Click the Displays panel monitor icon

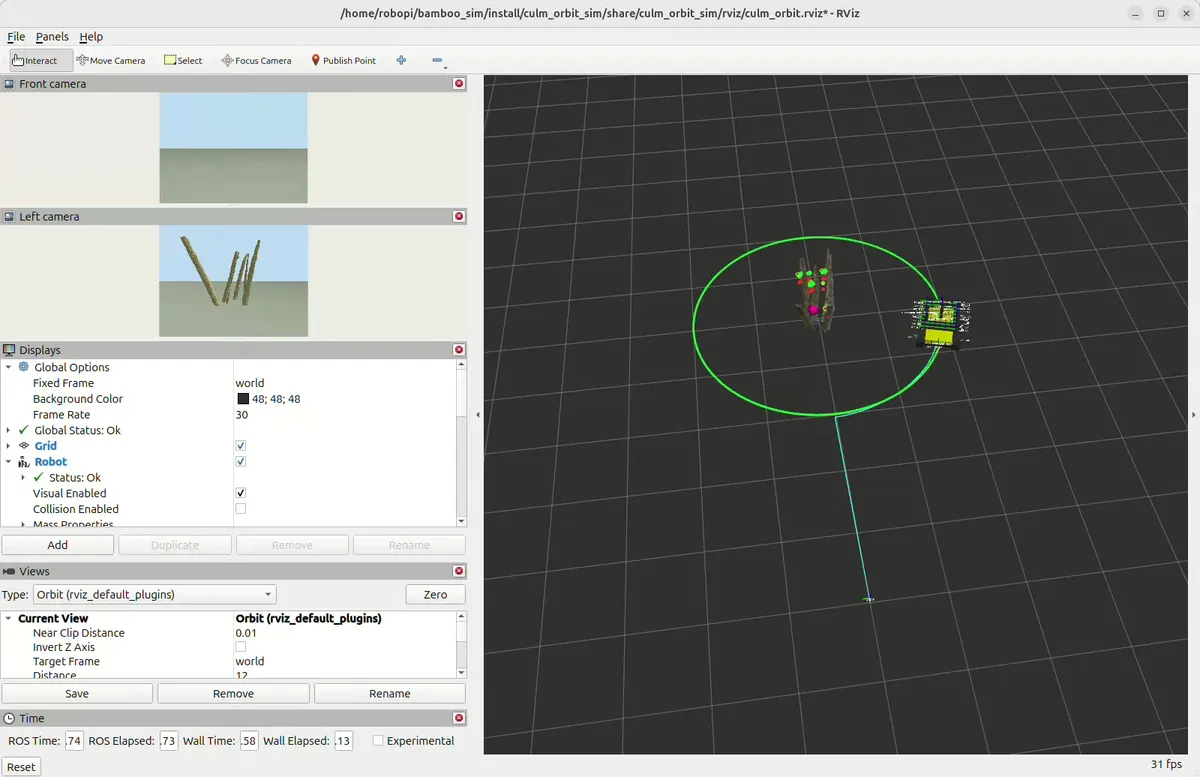point(9,350)
